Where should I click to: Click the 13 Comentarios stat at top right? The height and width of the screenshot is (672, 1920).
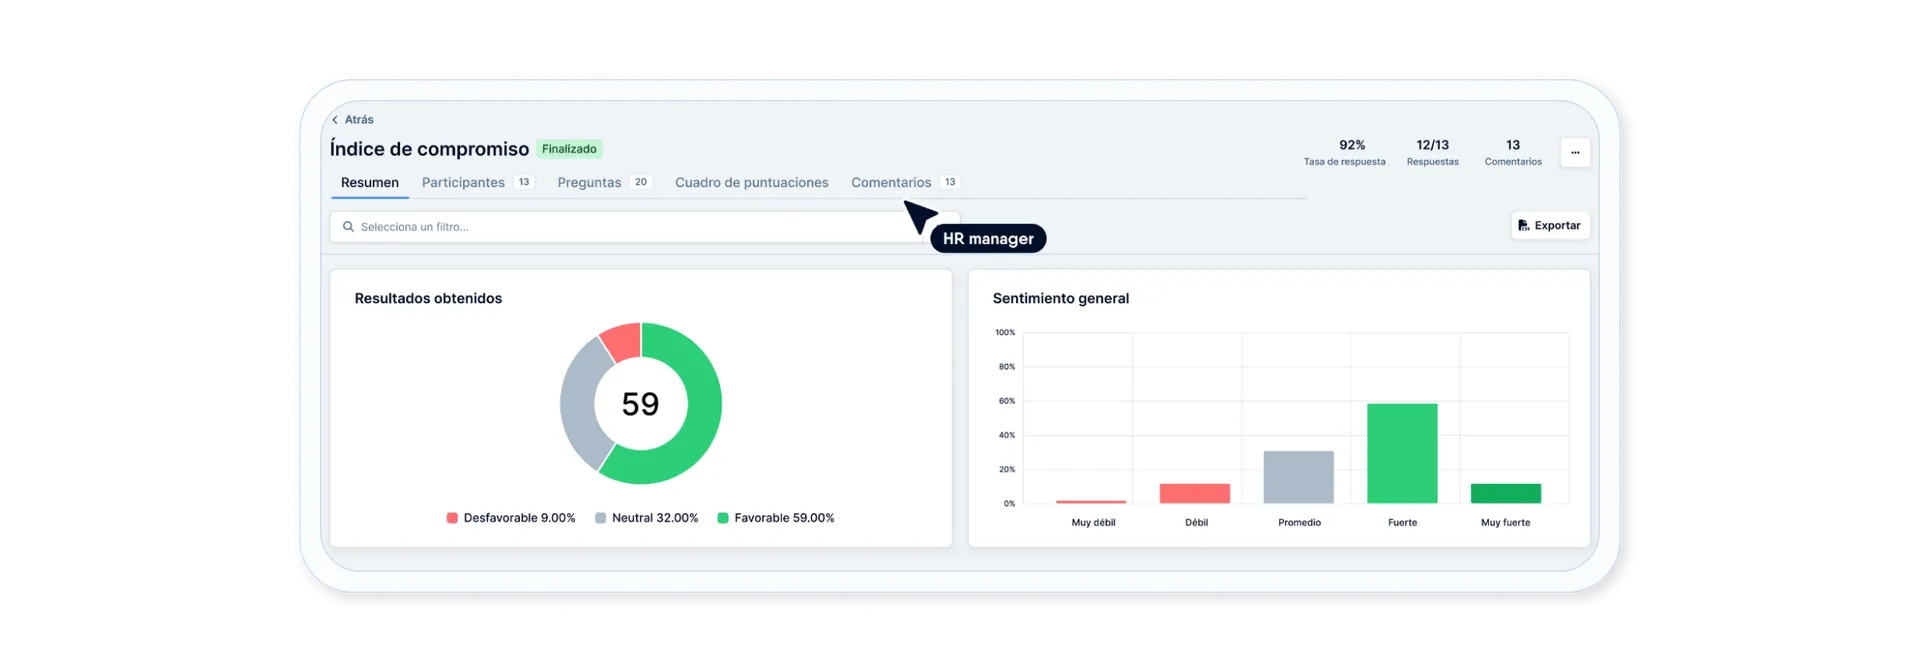click(x=1513, y=152)
